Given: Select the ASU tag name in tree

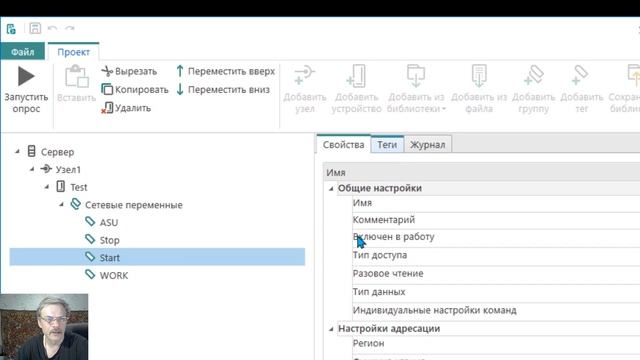Looking at the screenshot, I should tap(109, 222).
